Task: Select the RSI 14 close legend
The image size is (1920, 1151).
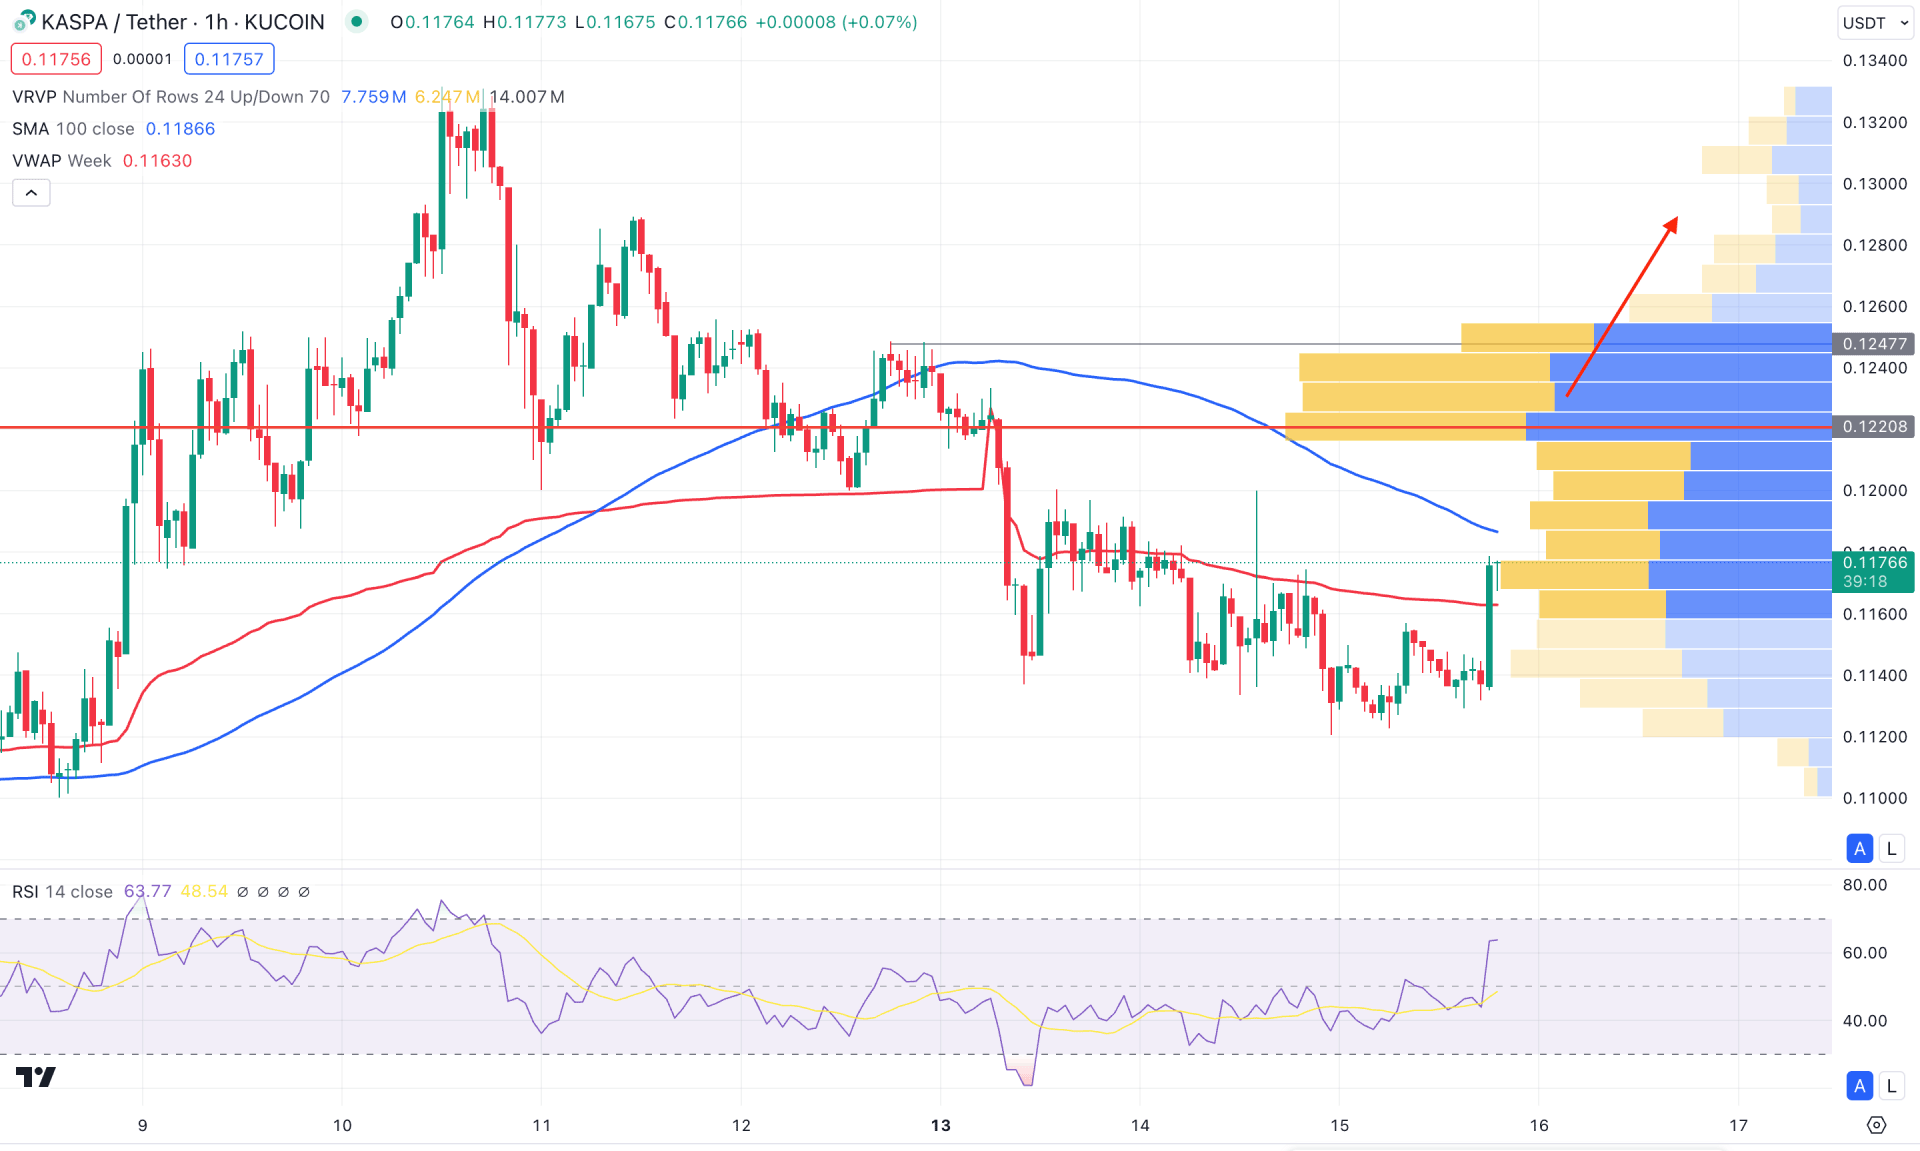Action: pos(62,891)
